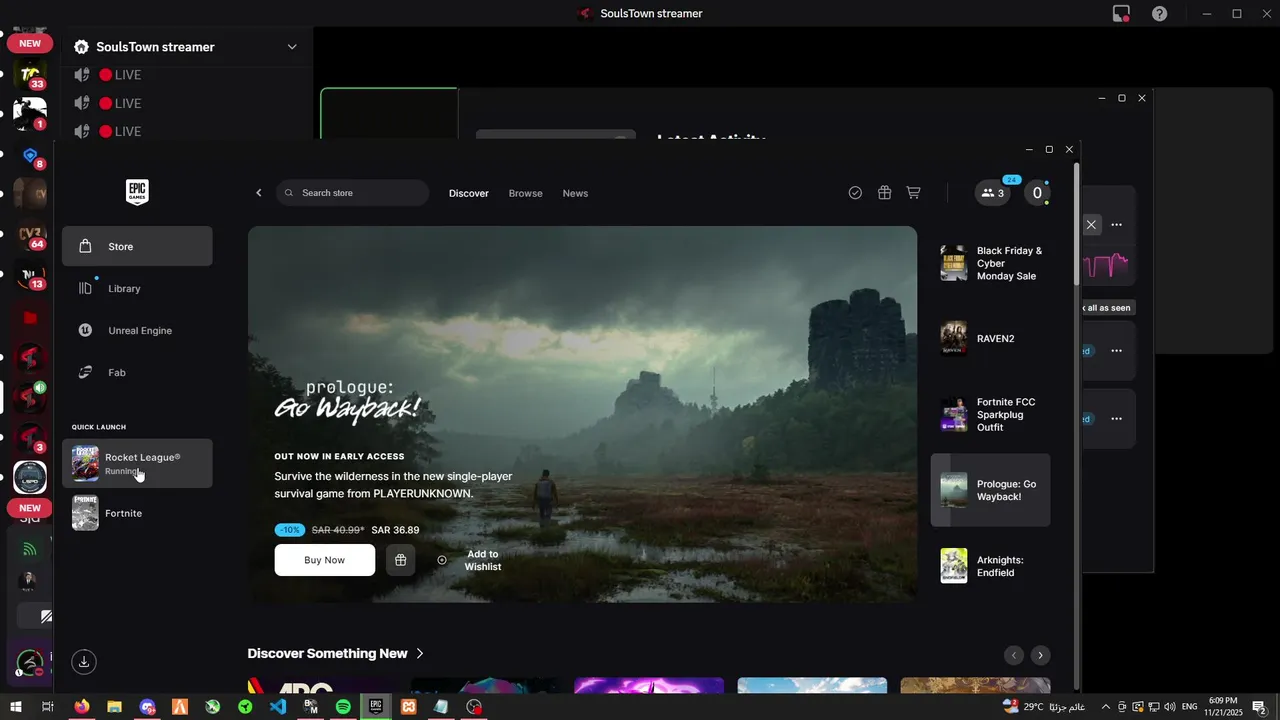The height and width of the screenshot is (720, 1280).
Task: Open the wishlist checkmark icon in header
Action: click(x=855, y=193)
